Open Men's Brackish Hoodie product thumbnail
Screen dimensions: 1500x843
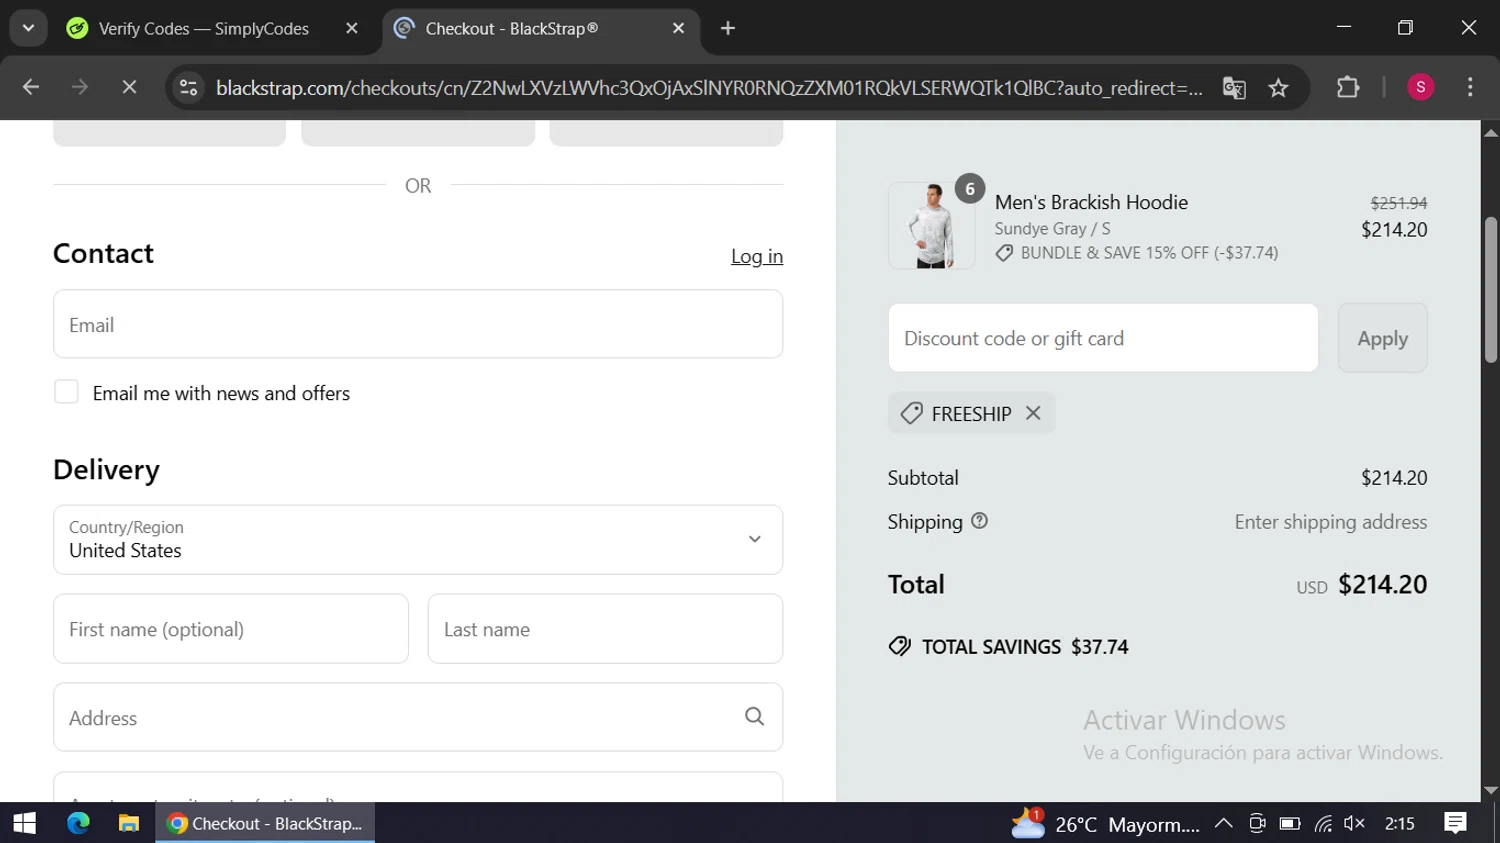[x=931, y=226]
